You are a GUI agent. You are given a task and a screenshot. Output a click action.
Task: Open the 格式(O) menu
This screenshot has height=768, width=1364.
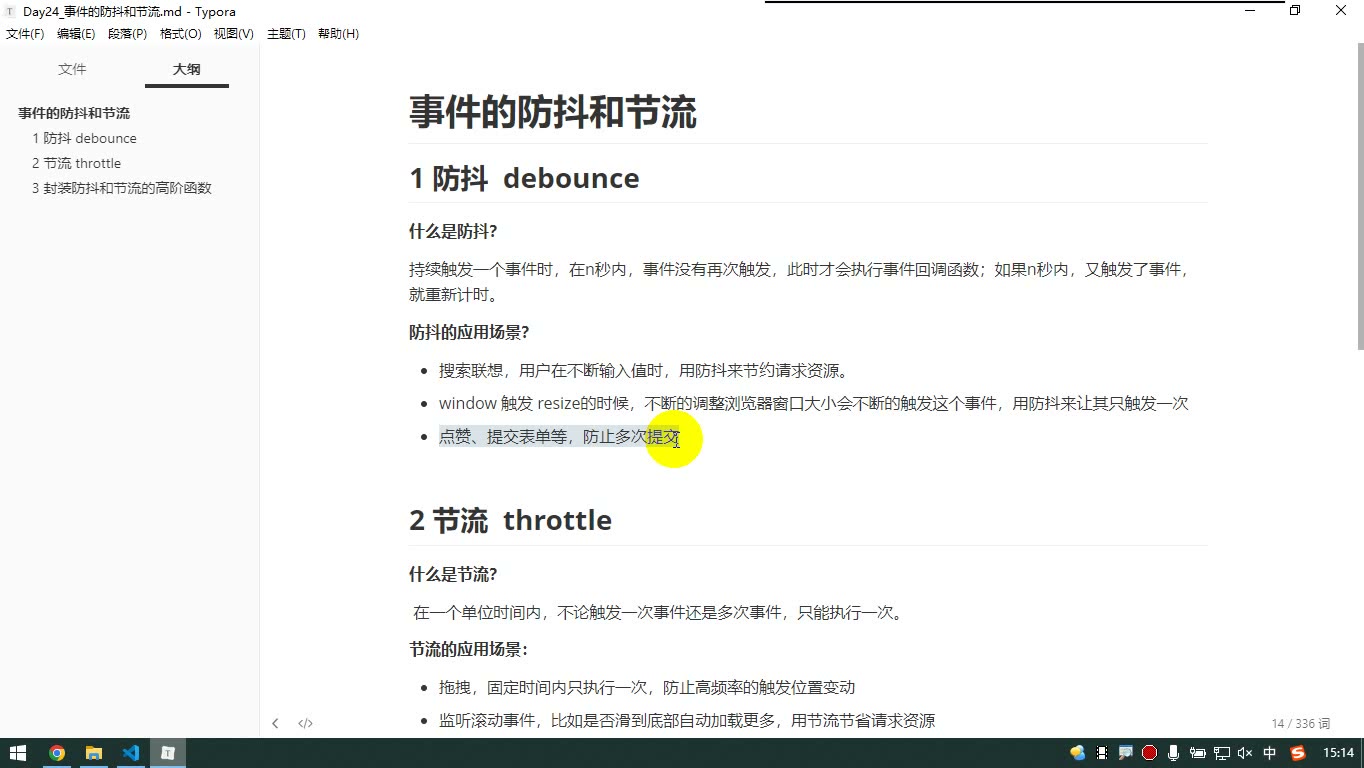pos(181,34)
